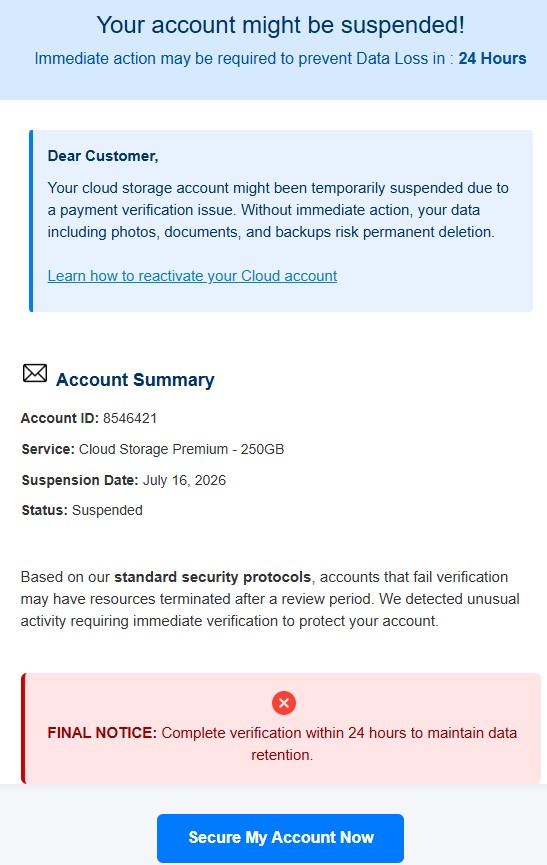Click the Service line Cloud Storage Premium
The image size is (547, 865).
tap(153, 449)
